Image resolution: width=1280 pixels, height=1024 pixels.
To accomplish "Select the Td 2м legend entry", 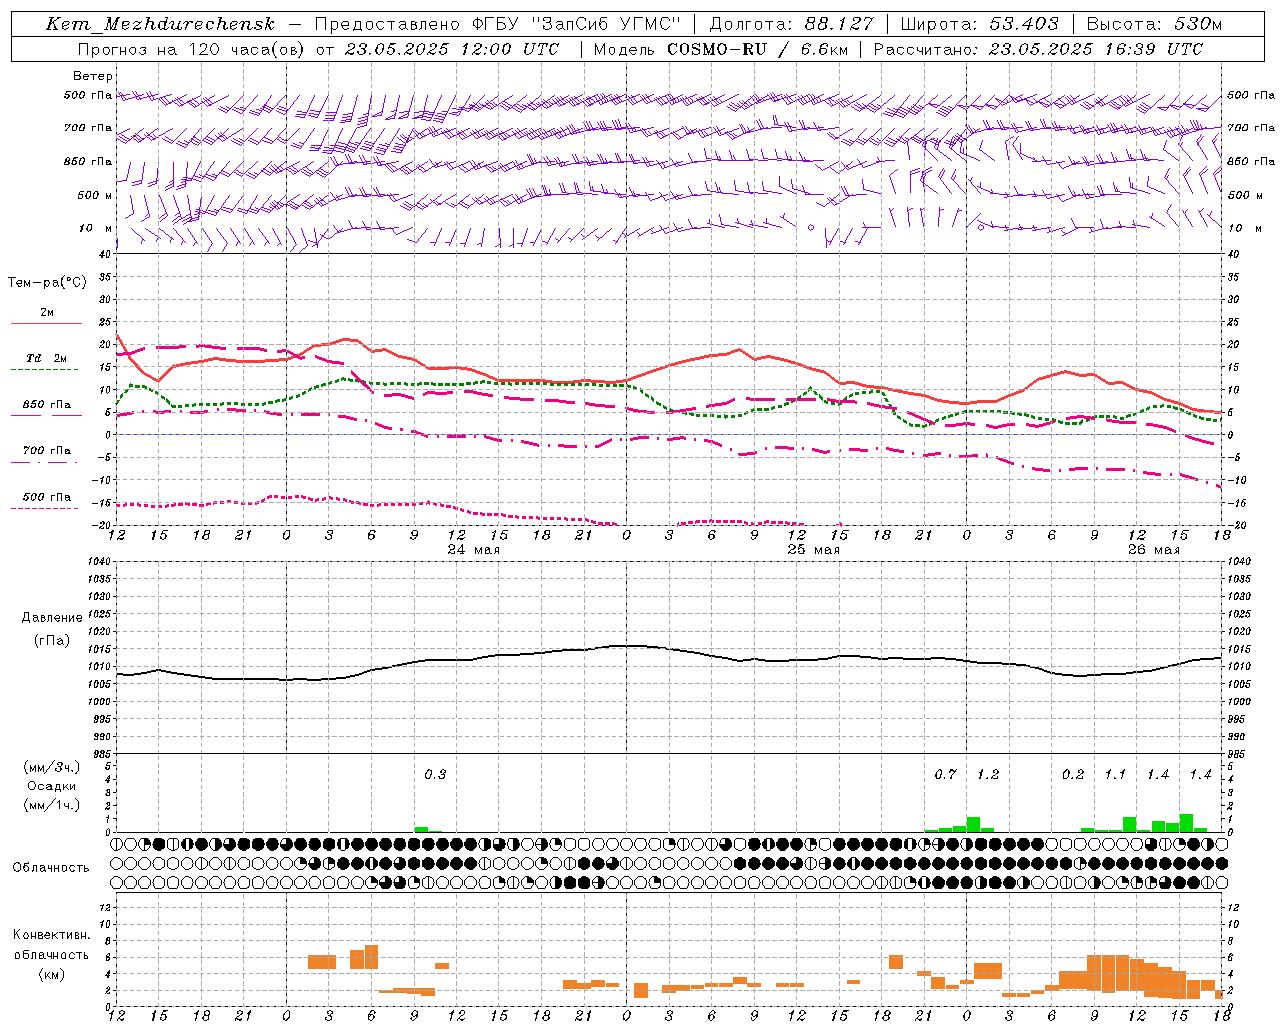I will click(46, 358).
